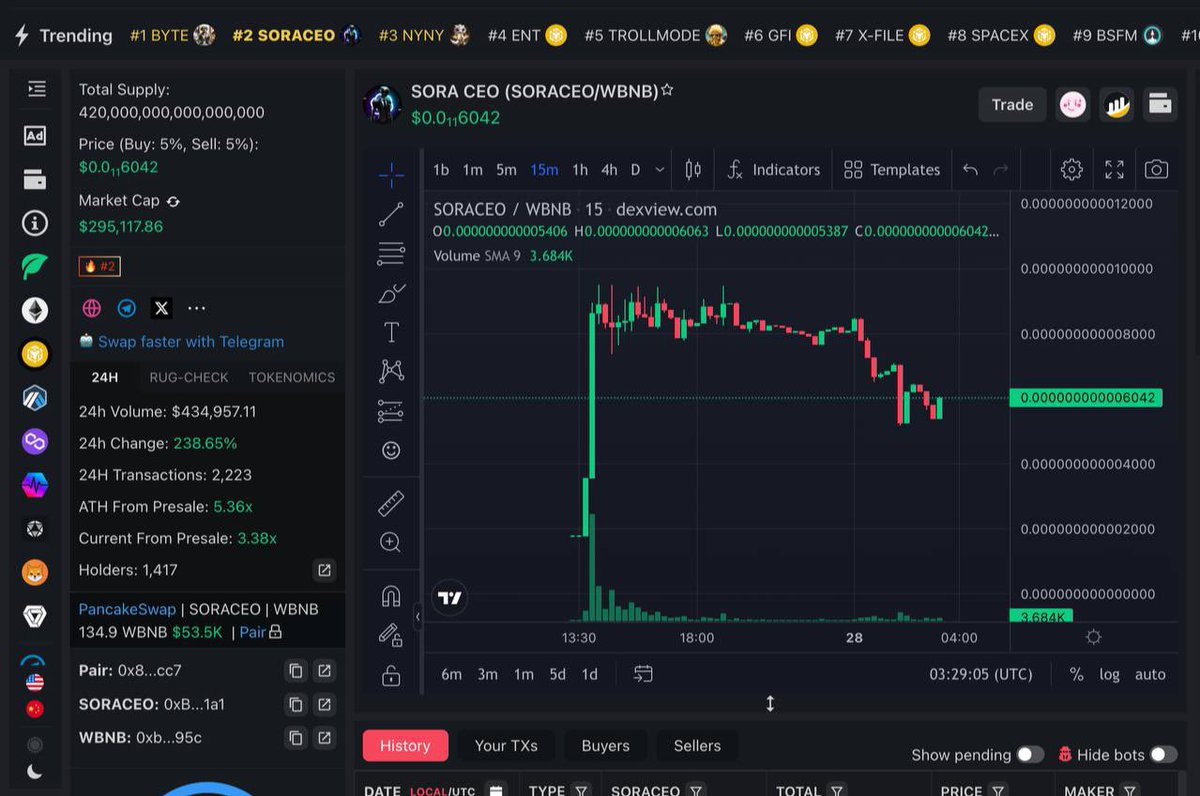Open the wallet icon beside Trade

(x=1159, y=104)
